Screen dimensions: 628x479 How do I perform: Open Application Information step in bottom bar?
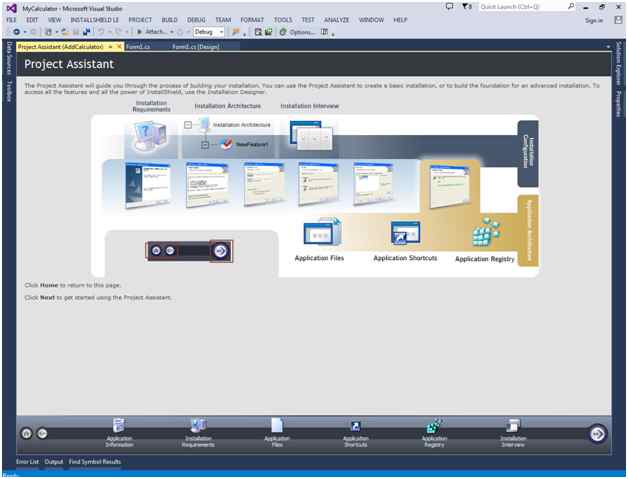[x=119, y=433]
